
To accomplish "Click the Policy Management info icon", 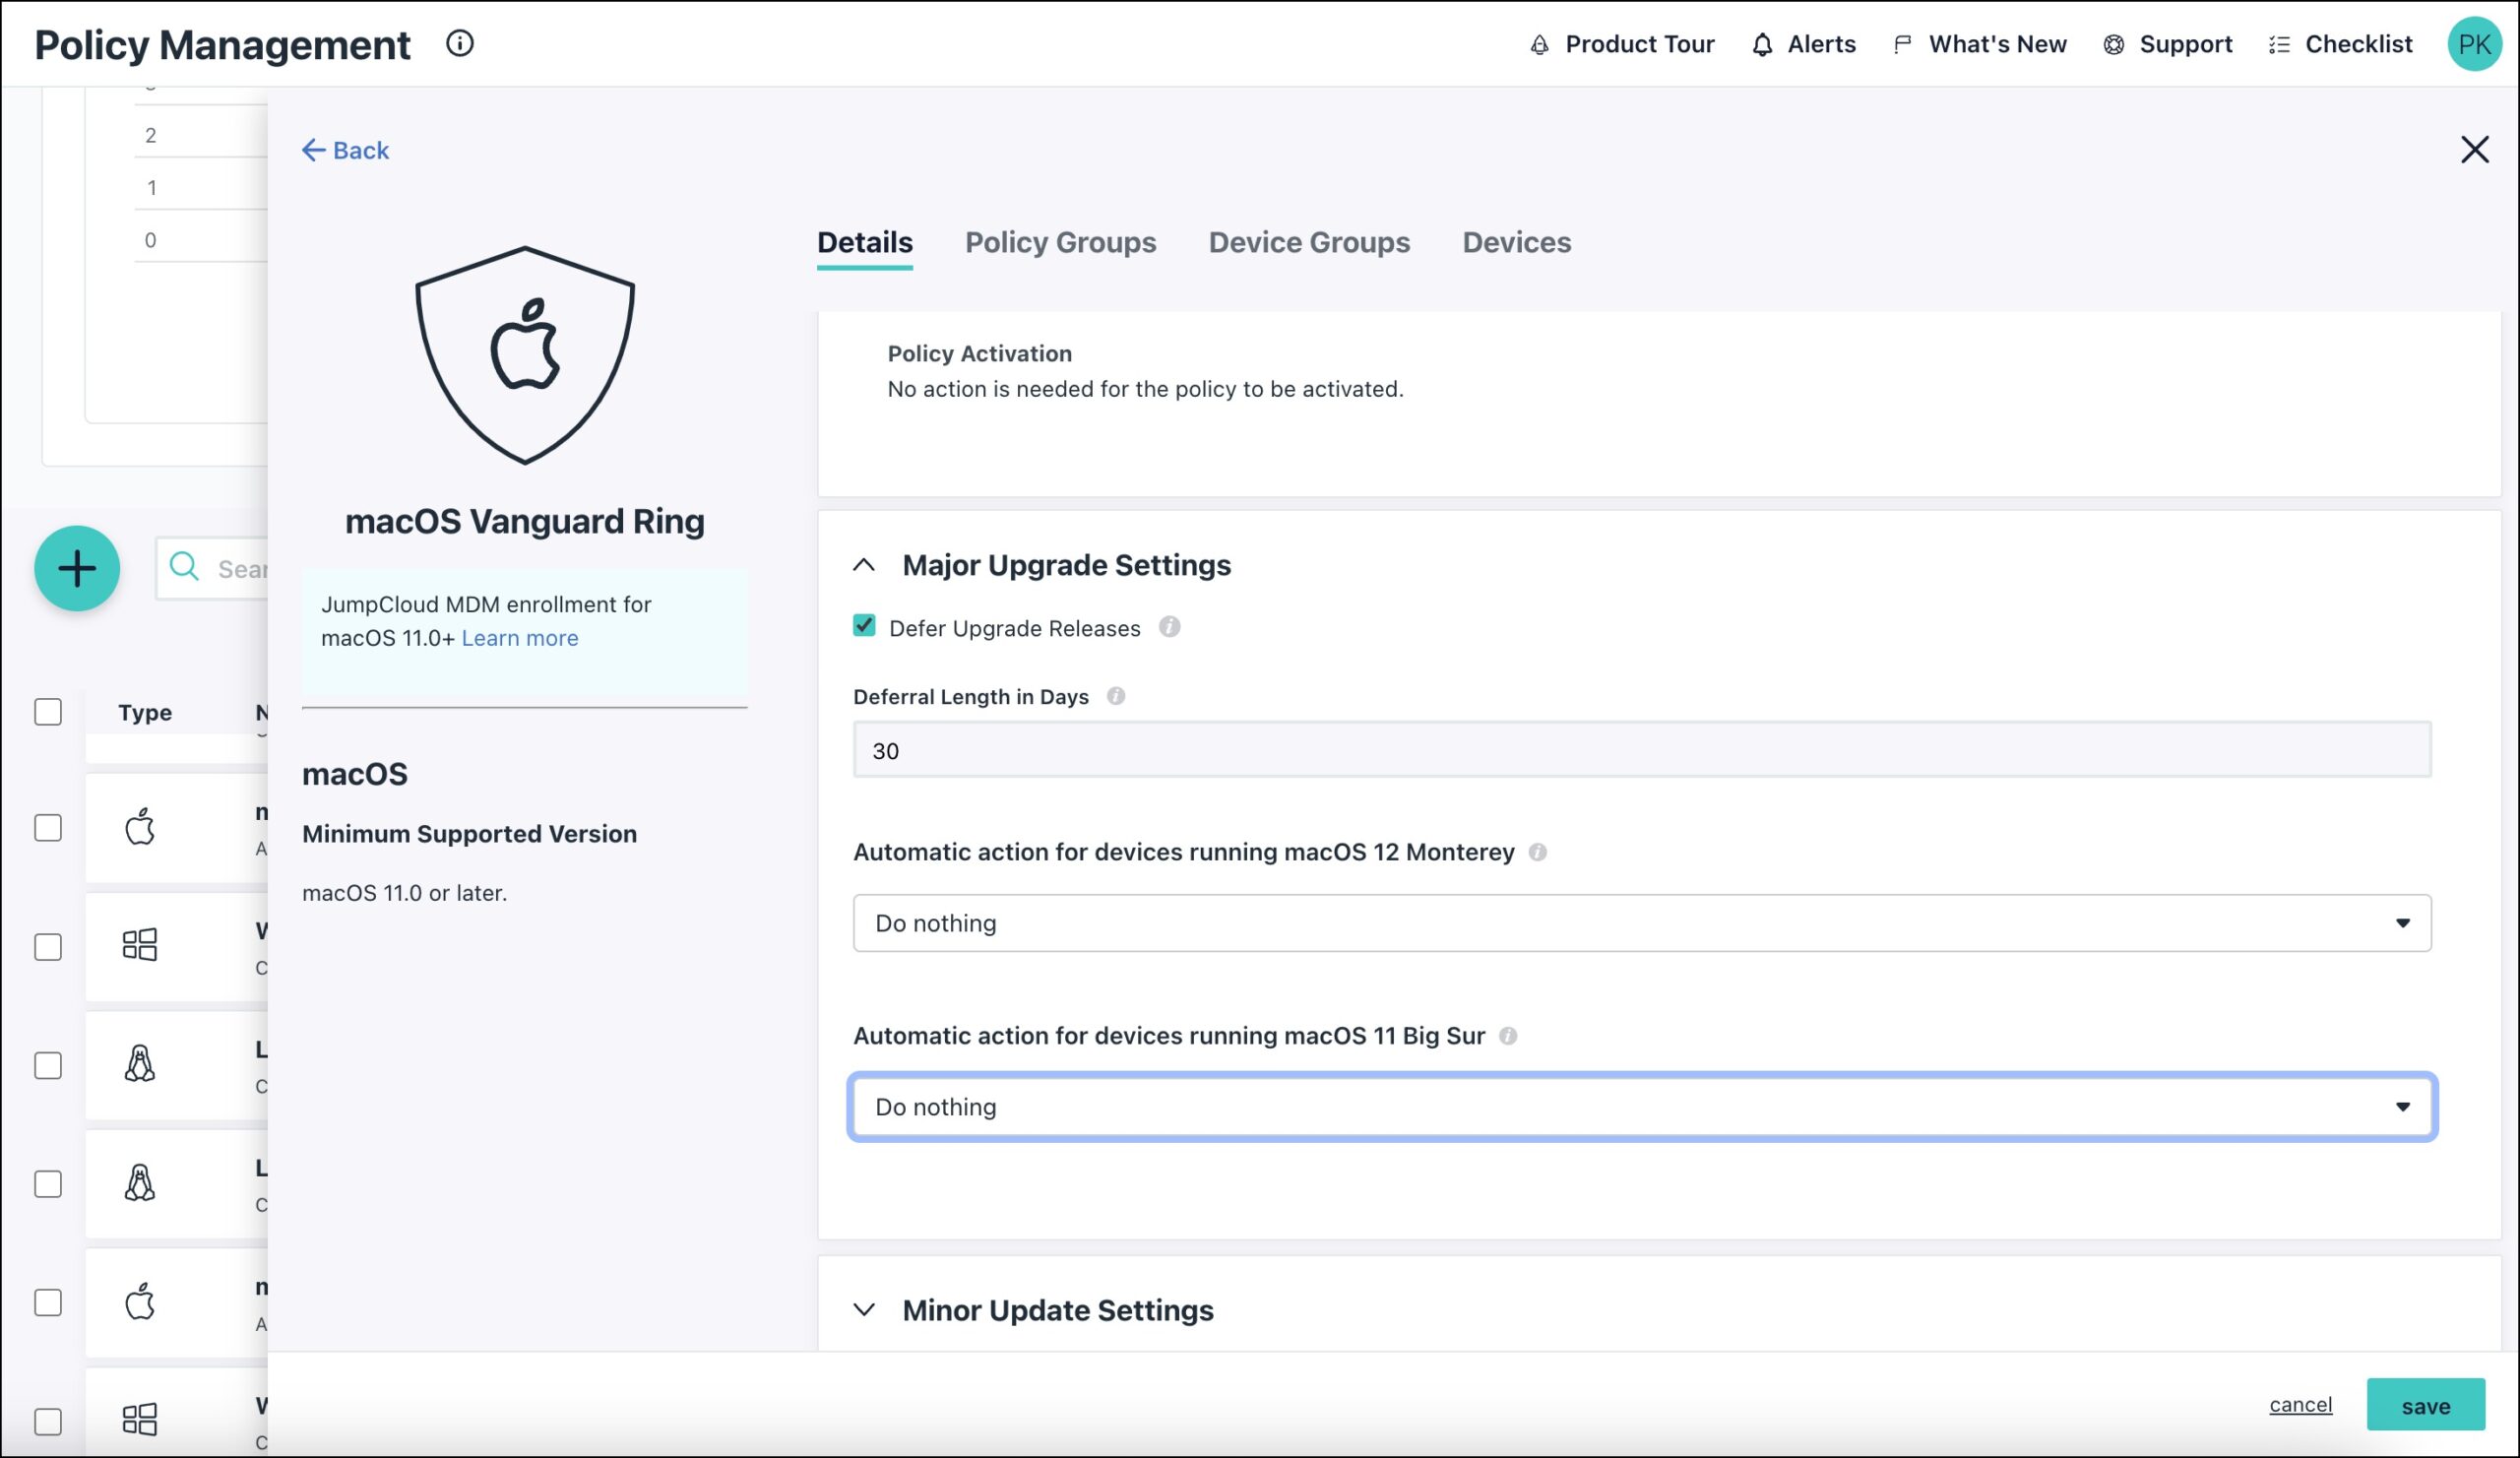I will coord(459,43).
